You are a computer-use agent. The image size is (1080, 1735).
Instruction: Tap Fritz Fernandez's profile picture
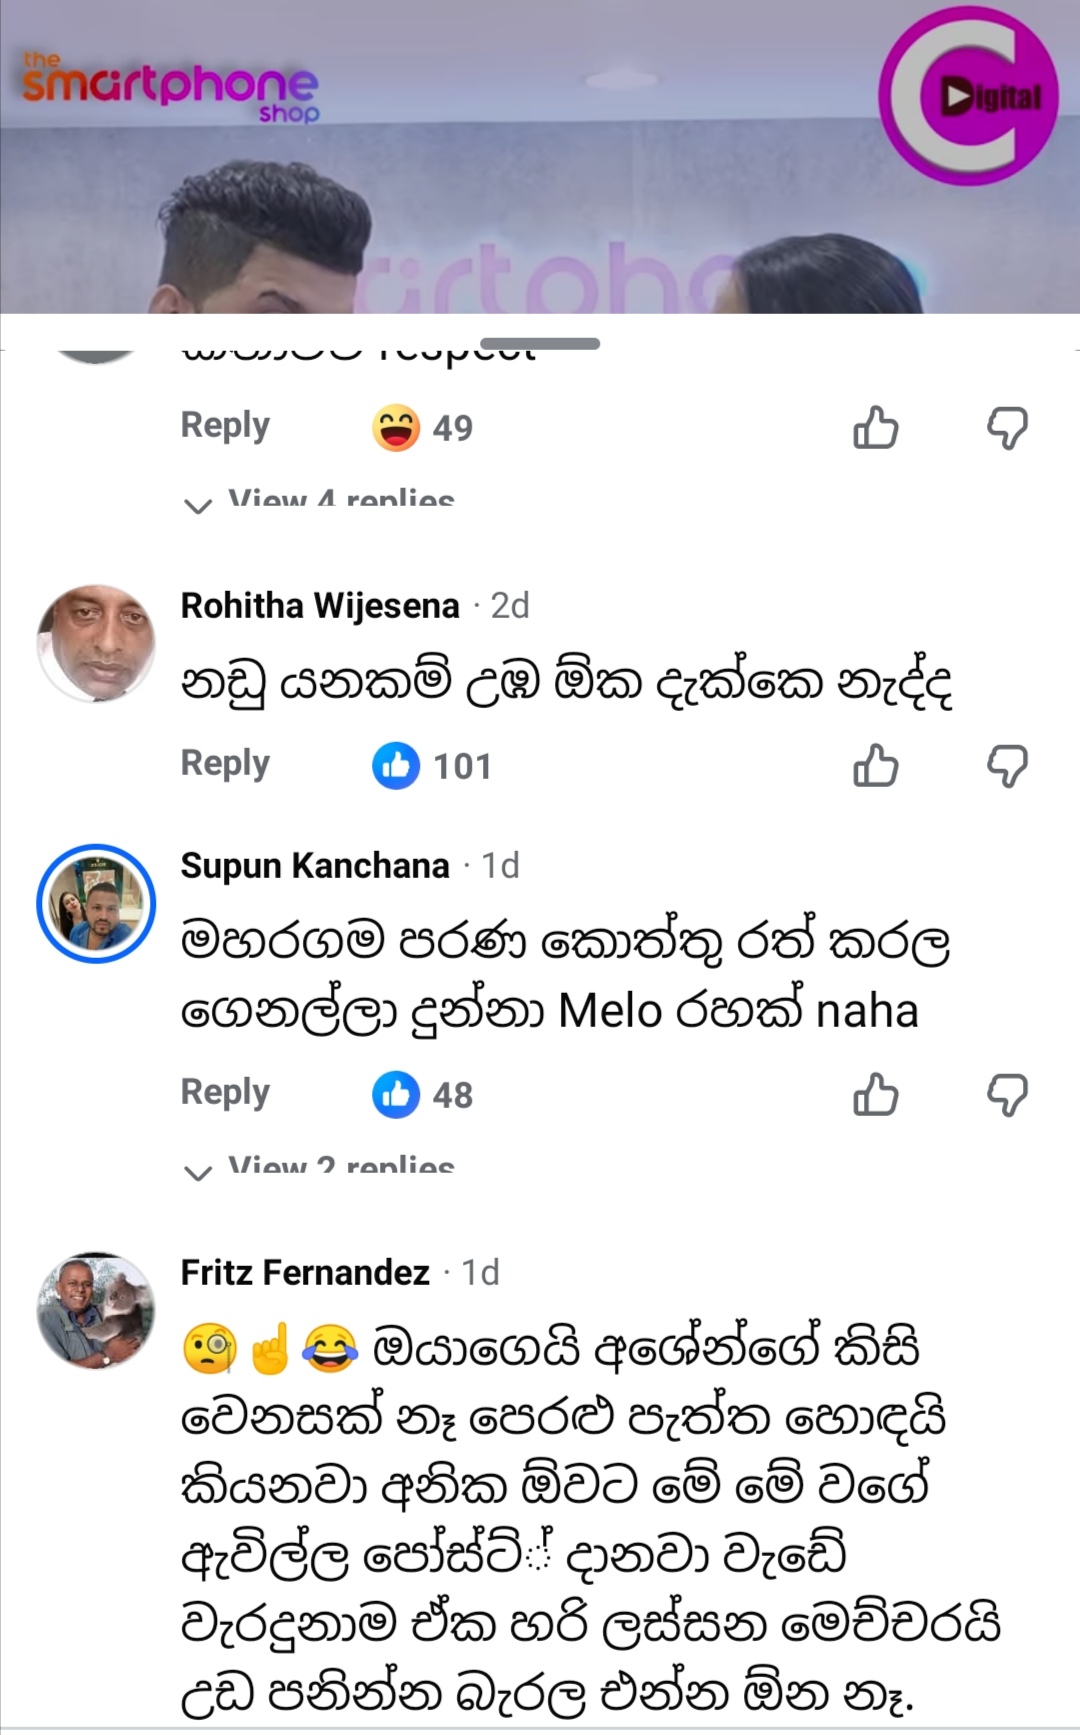click(96, 1311)
